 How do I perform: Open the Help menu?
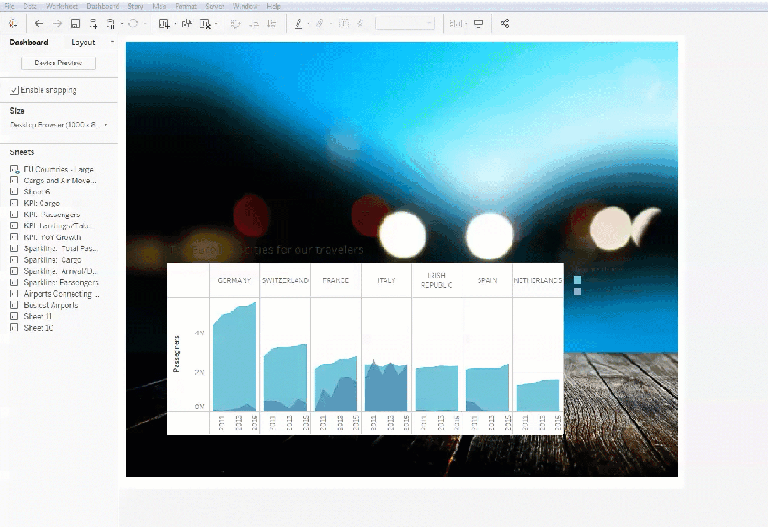pos(274,6)
